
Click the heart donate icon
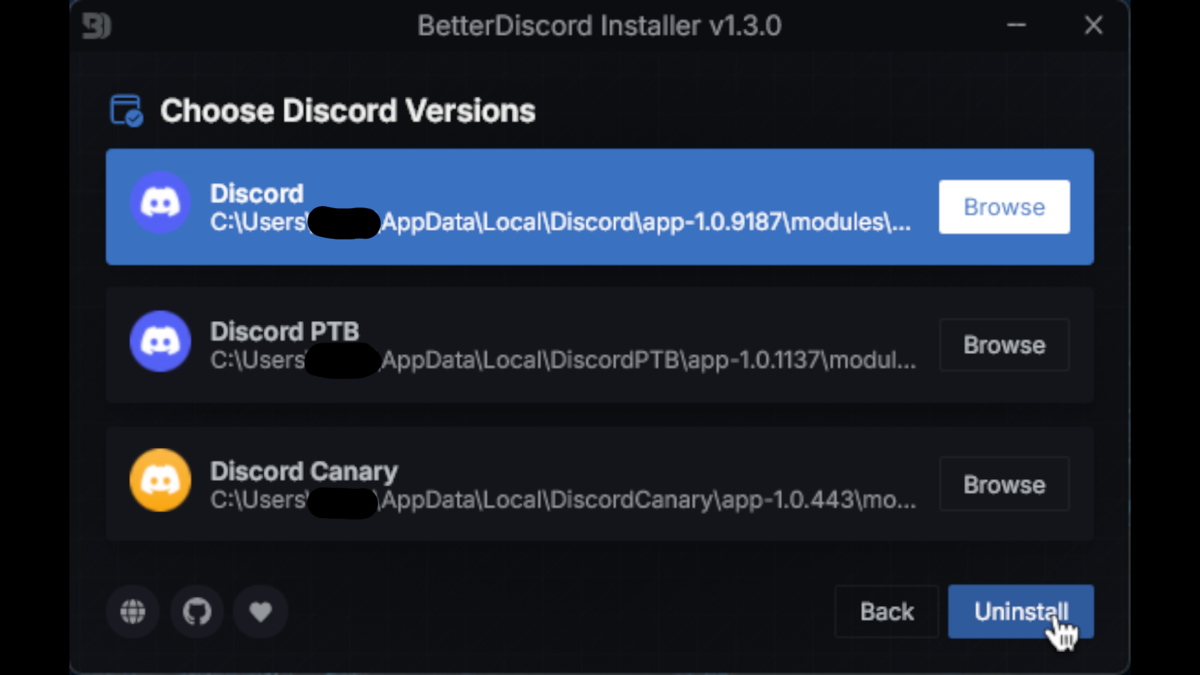pyautogui.click(x=261, y=611)
